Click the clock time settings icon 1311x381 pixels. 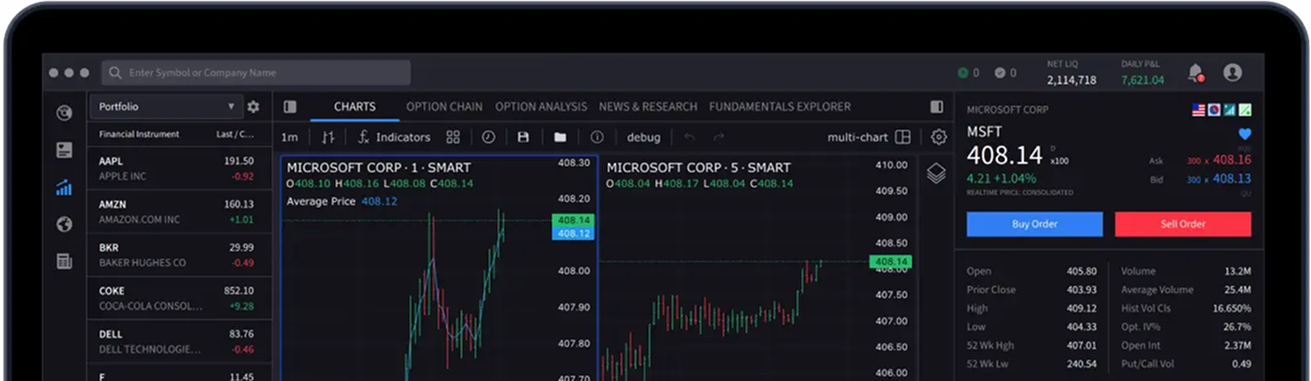pos(488,137)
